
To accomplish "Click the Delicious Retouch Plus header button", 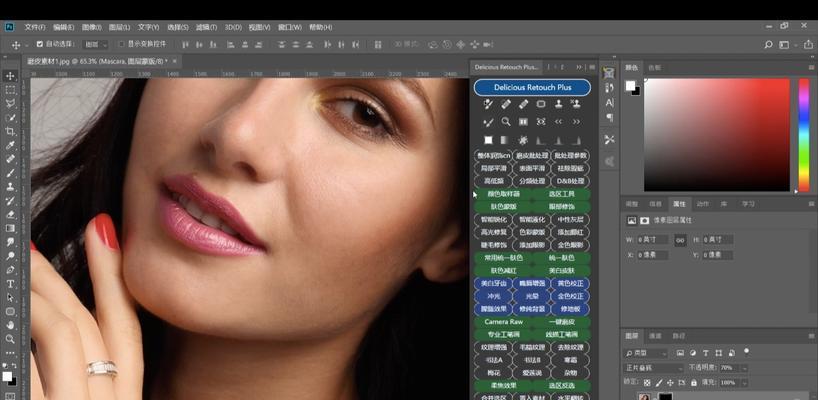I will (x=532, y=88).
